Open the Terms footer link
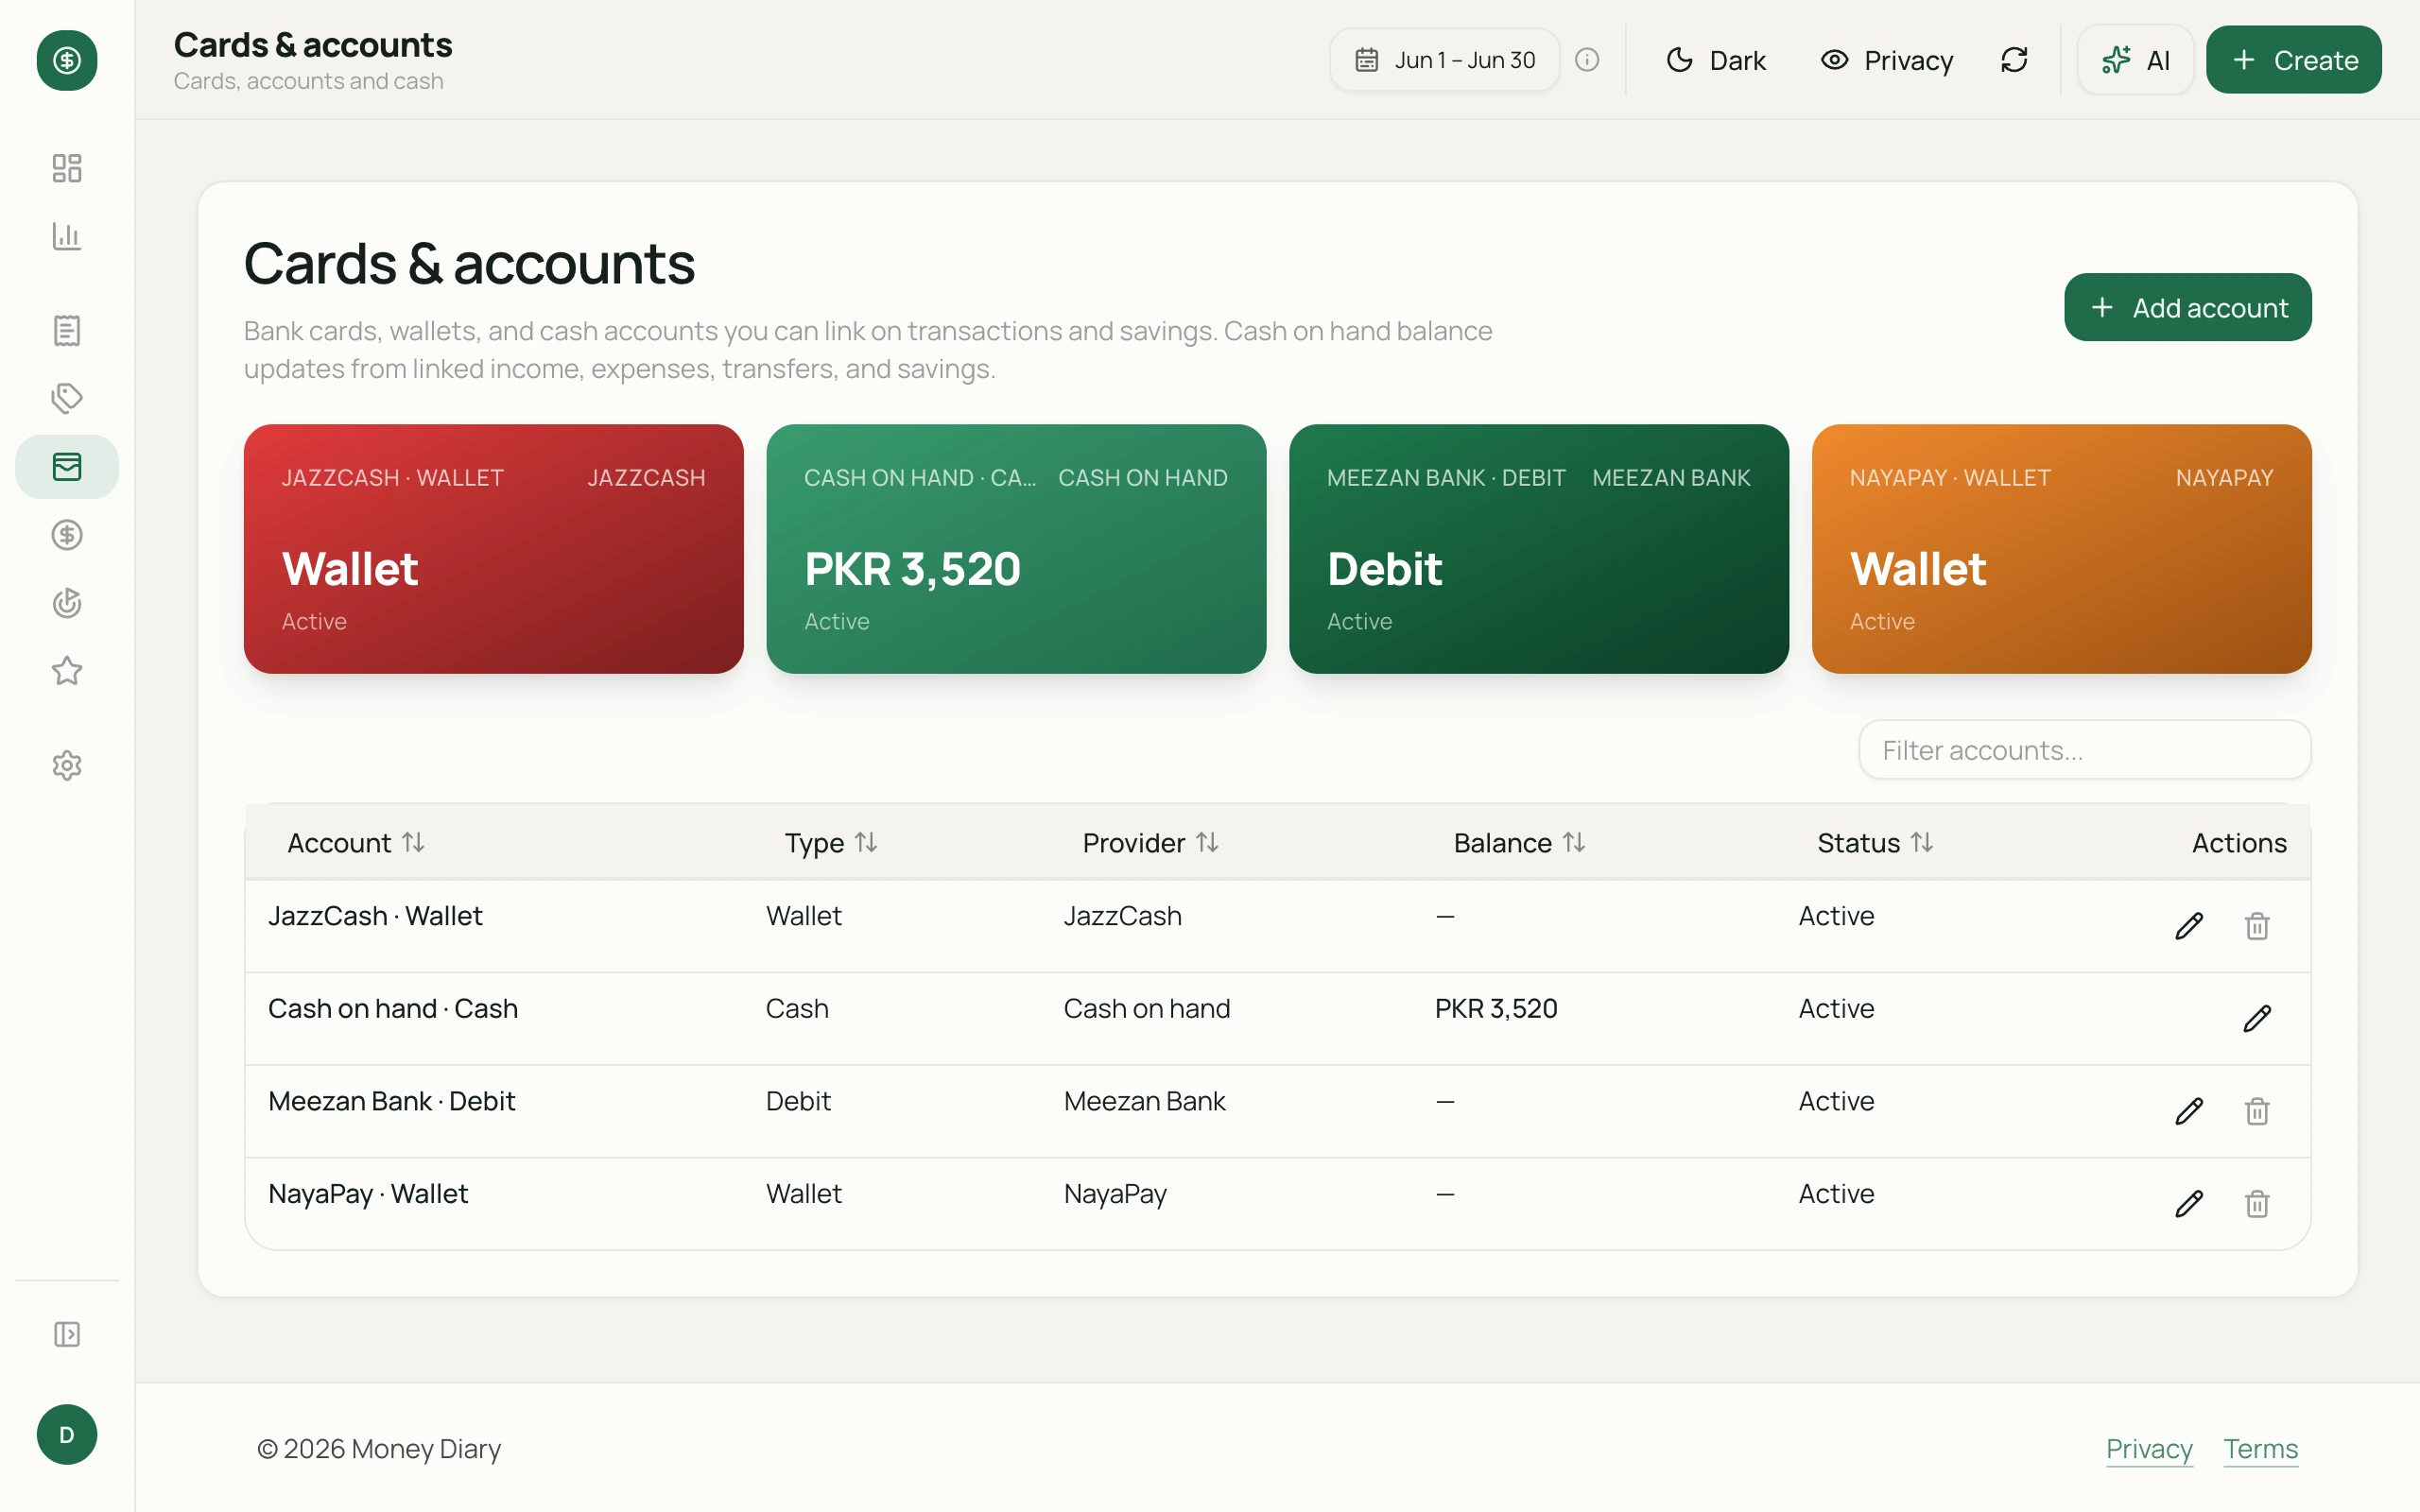This screenshot has width=2420, height=1512. coord(2260,1449)
